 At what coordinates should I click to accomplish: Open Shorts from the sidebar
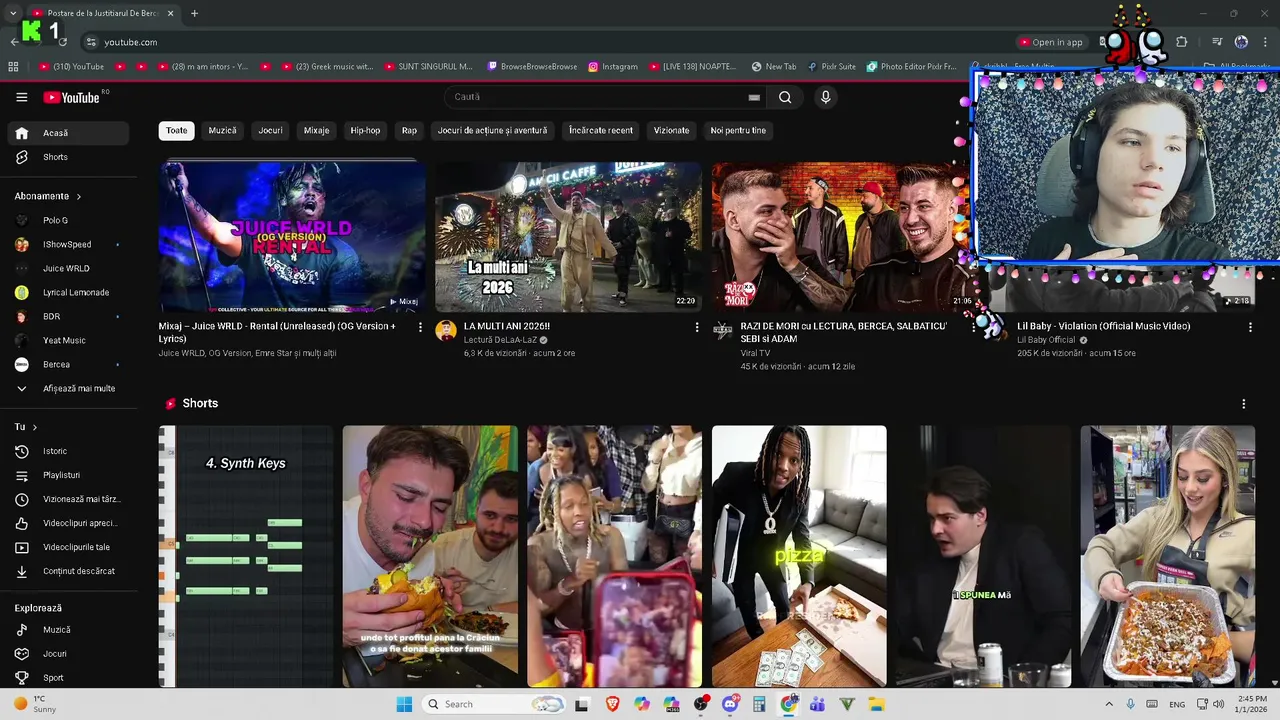click(68, 157)
